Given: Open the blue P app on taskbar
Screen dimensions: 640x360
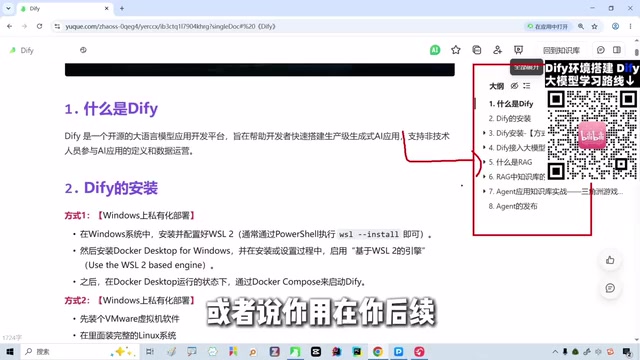Looking at the screenshot, I should click(x=398, y=351).
